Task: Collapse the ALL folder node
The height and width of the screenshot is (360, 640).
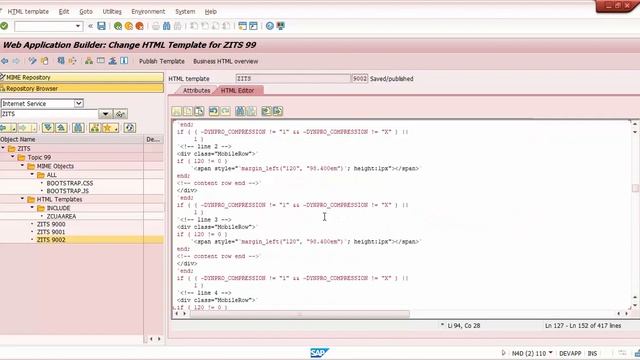Action: coord(32,174)
